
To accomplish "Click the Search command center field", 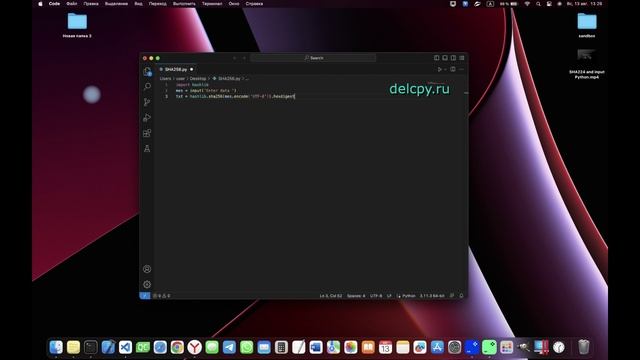I will click(313, 58).
